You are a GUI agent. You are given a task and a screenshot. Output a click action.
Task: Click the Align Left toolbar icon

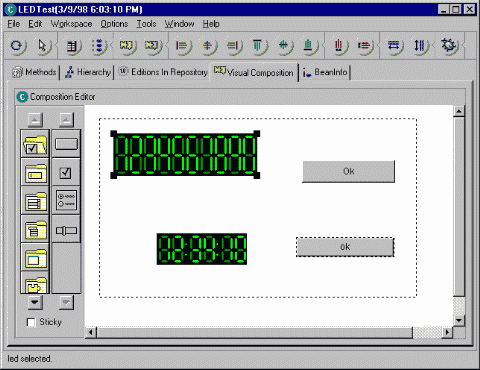tap(182, 46)
